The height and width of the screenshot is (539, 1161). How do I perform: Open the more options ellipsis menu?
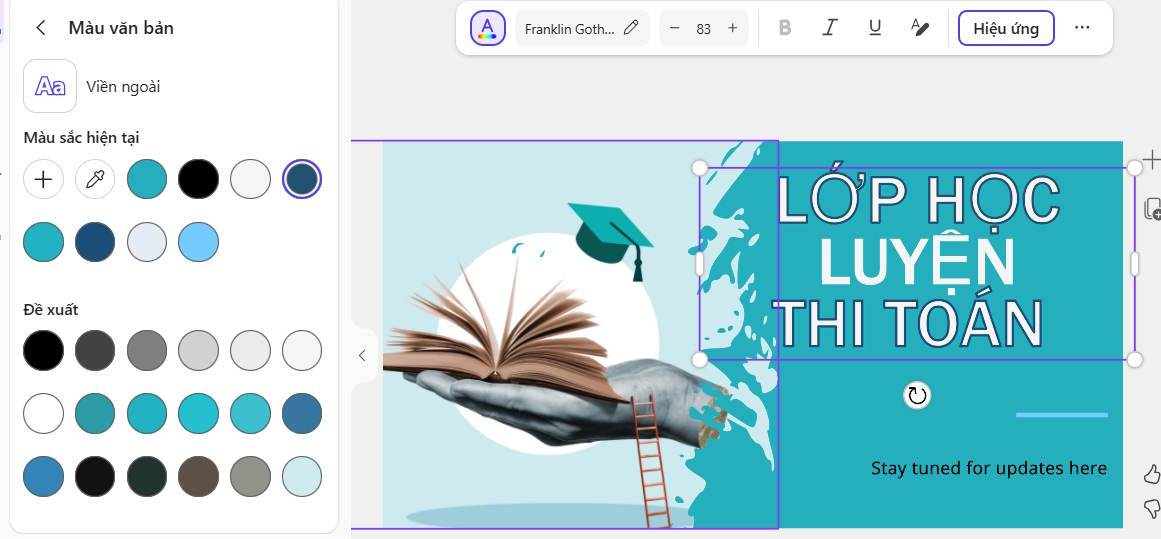click(x=1082, y=28)
